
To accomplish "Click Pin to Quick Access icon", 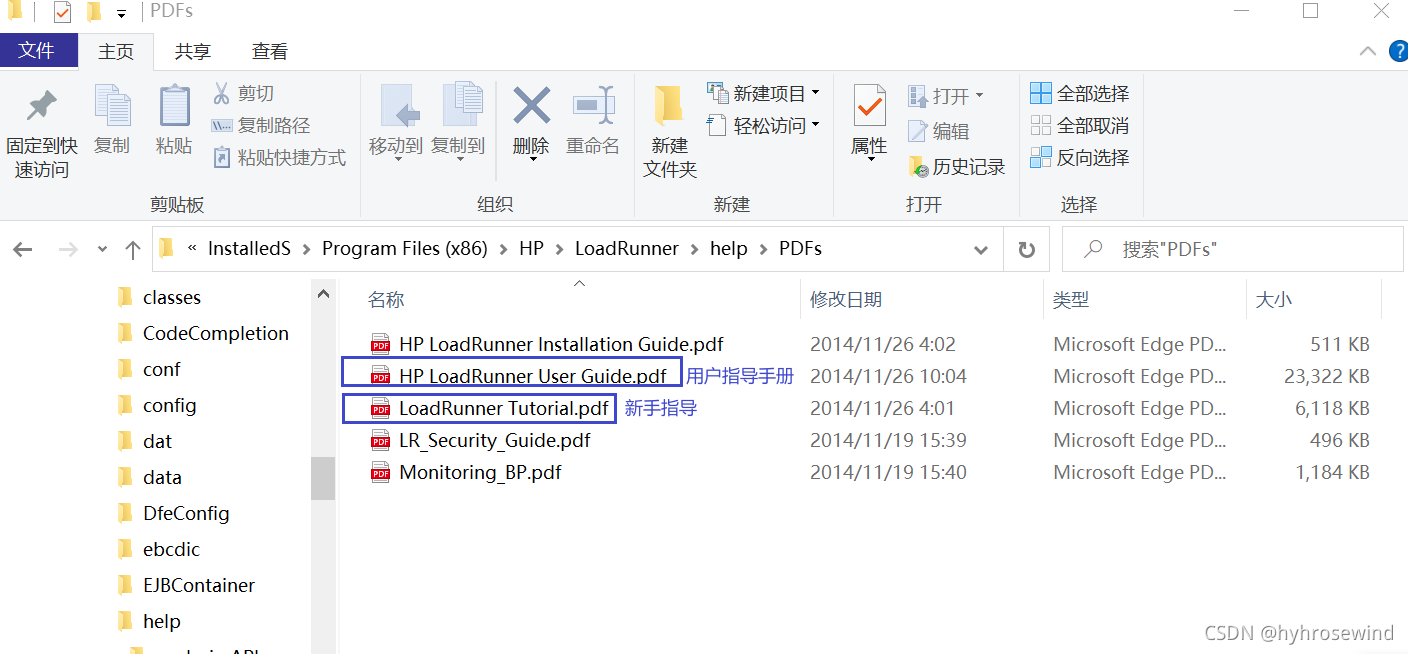I will pos(41,105).
